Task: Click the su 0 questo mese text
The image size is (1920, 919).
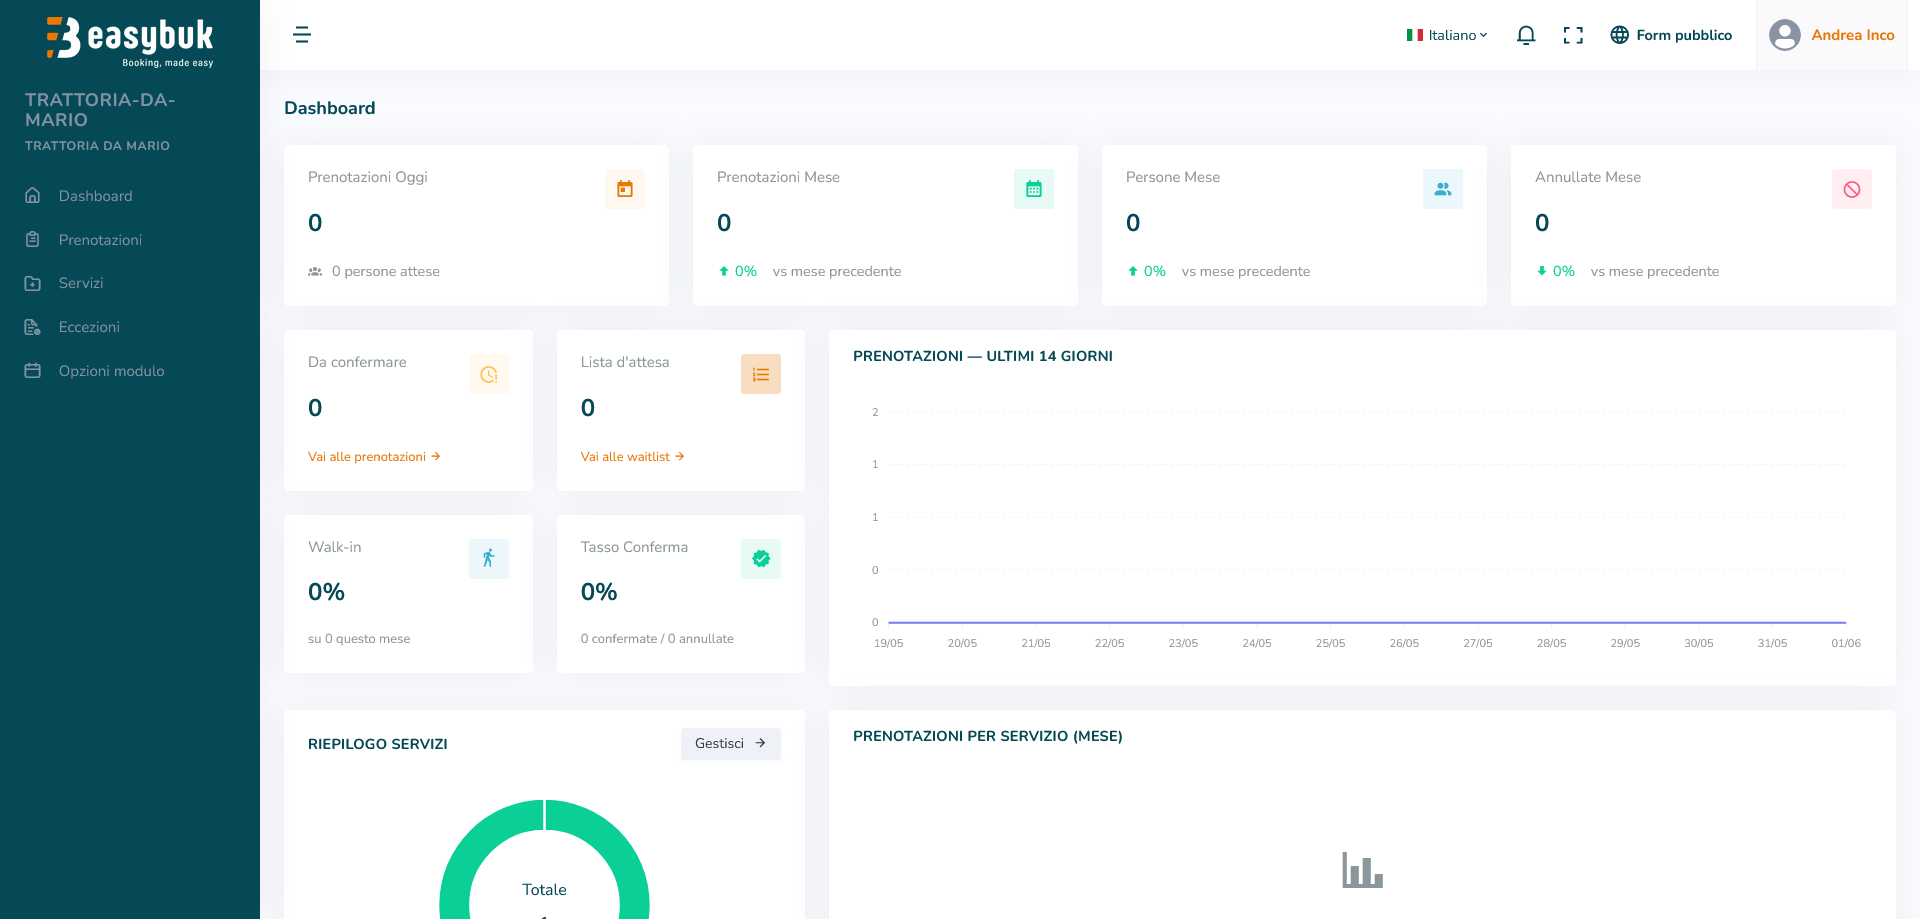Action: [x=359, y=639]
